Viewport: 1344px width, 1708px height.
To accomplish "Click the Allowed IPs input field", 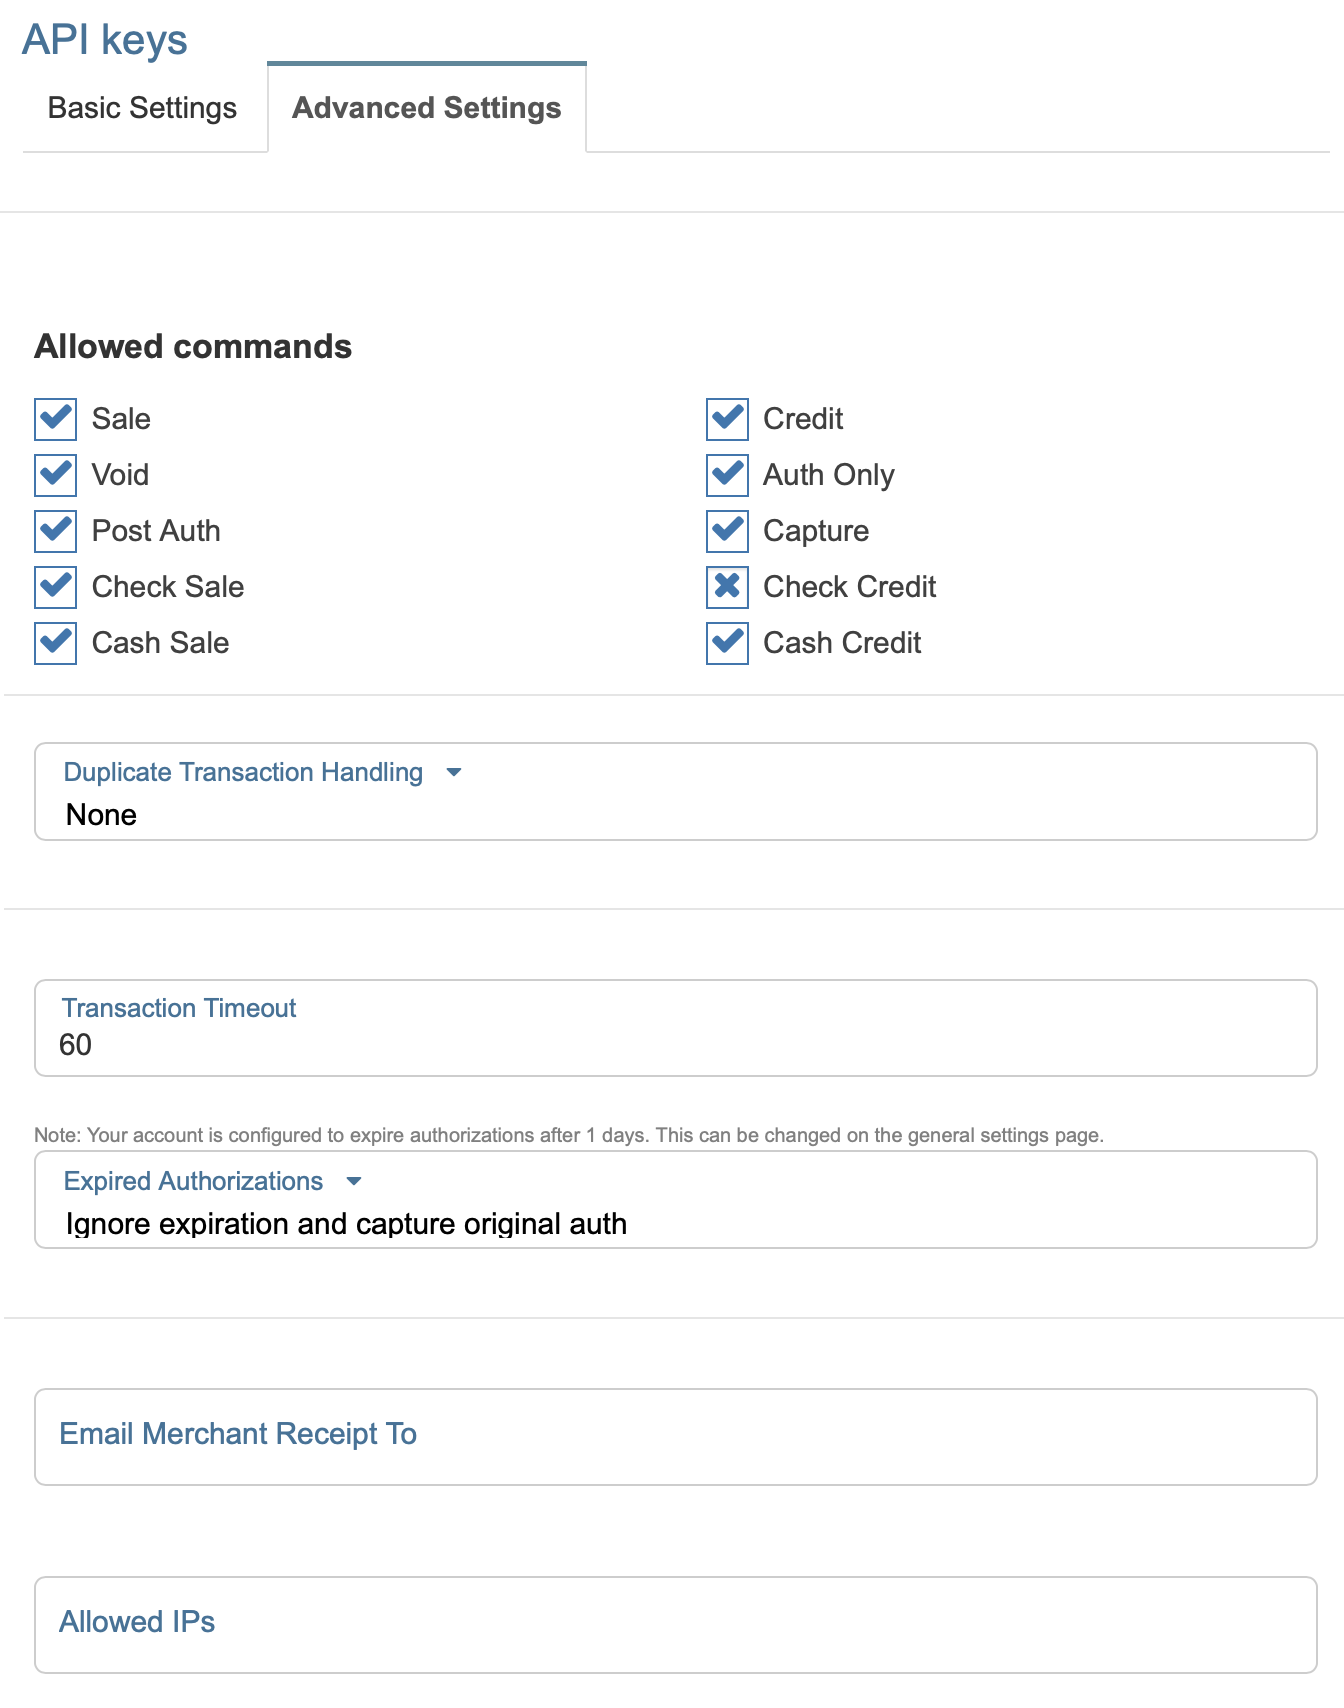I will point(675,1624).
